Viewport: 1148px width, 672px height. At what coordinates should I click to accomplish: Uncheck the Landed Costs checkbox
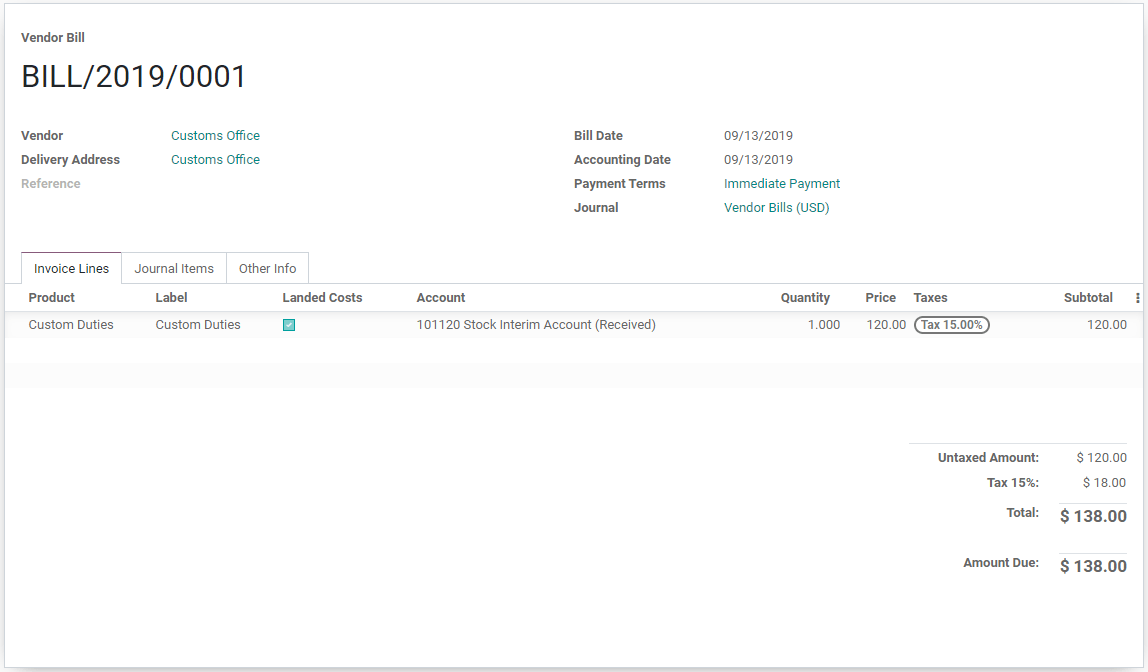(x=289, y=324)
